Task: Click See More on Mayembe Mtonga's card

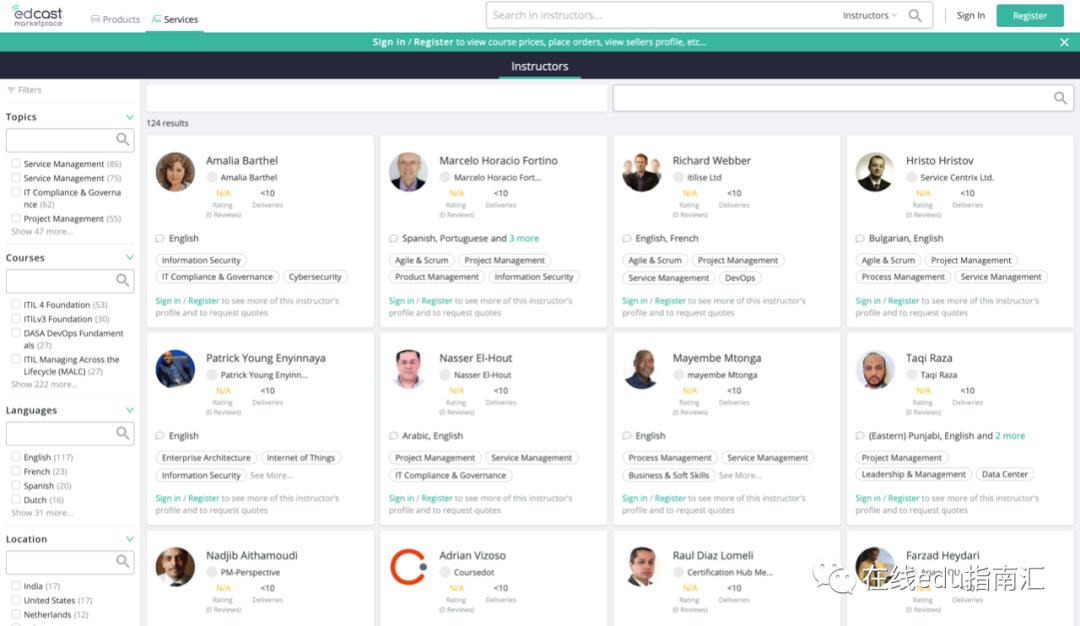Action: 740,475
